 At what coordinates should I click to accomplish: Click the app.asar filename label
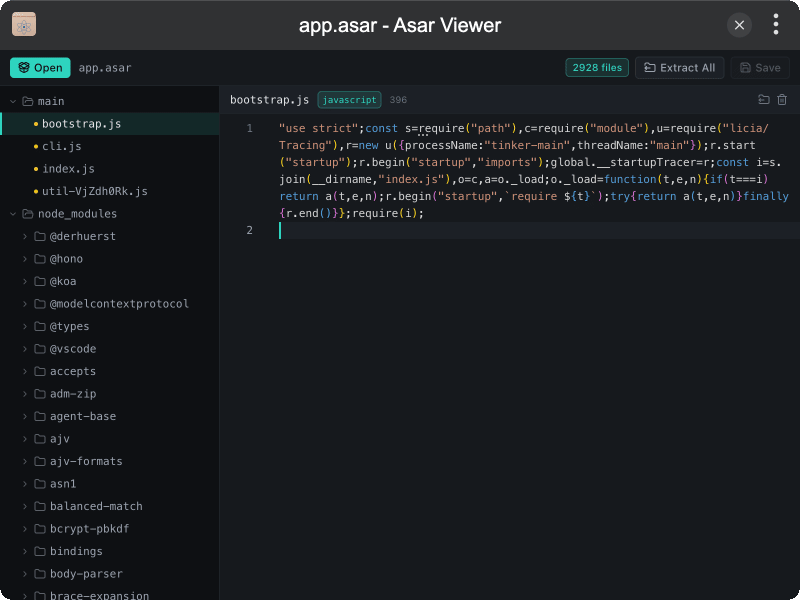pyautogui.click(x=105, y=68)
